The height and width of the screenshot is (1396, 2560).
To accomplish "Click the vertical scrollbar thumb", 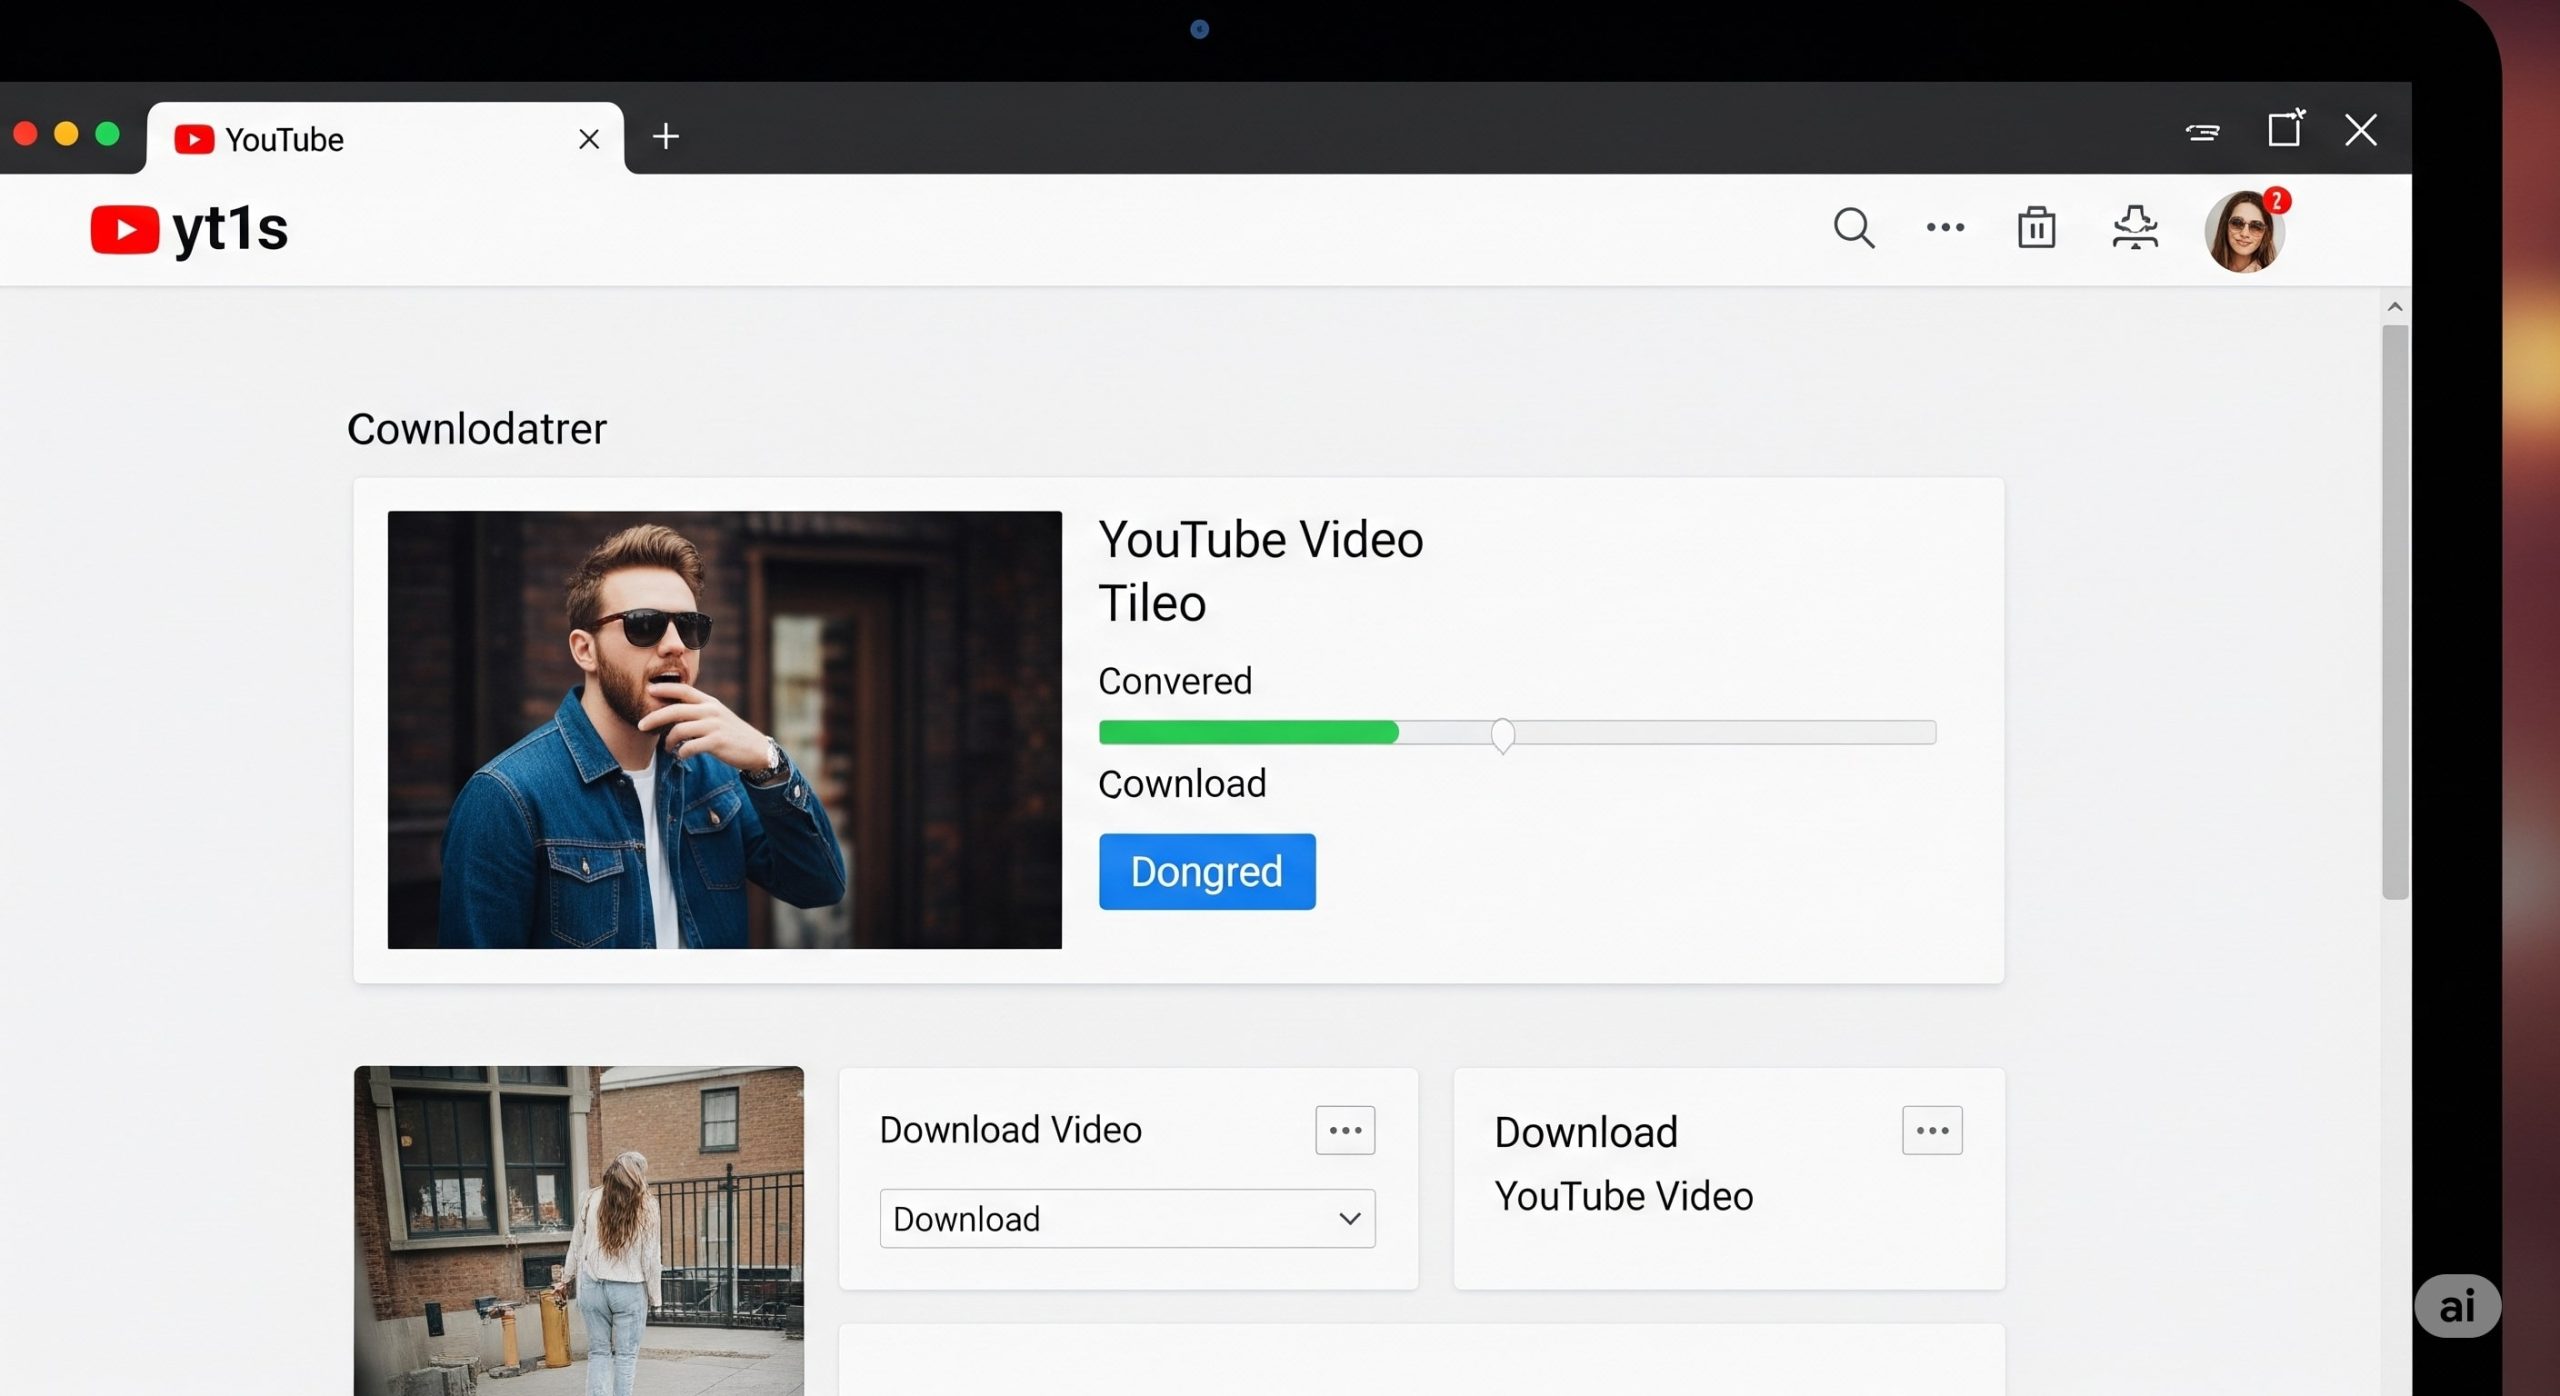I will [x=2395, y=612].
